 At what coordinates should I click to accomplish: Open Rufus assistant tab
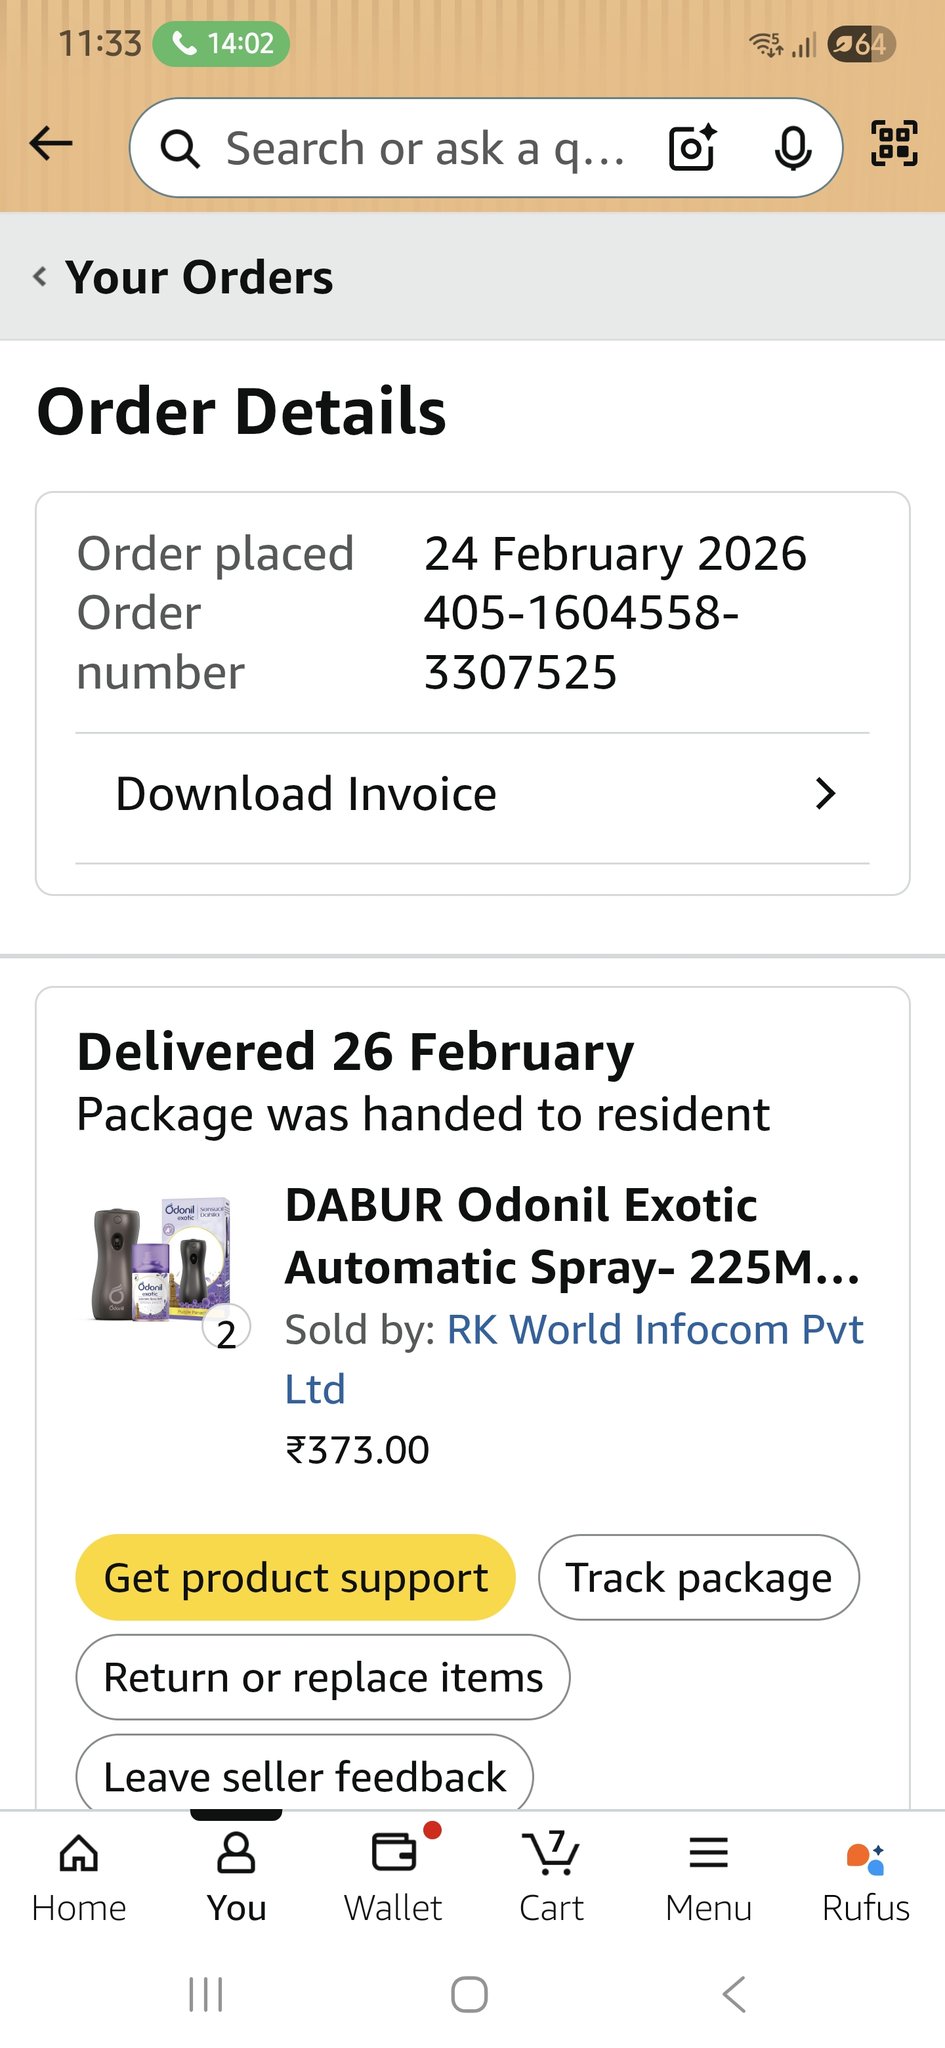pyautogui.click(x=865, y=1877)
